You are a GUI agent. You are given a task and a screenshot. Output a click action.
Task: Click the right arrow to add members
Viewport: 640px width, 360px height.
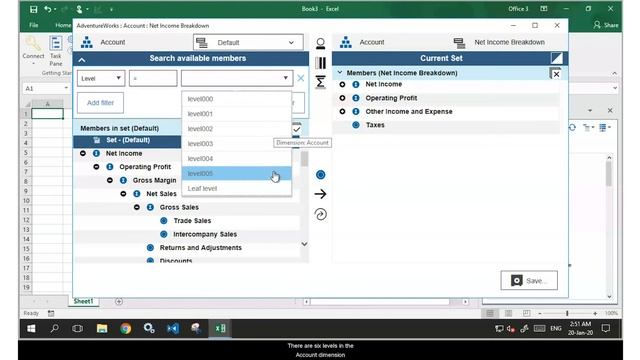[x=320, y=194]
